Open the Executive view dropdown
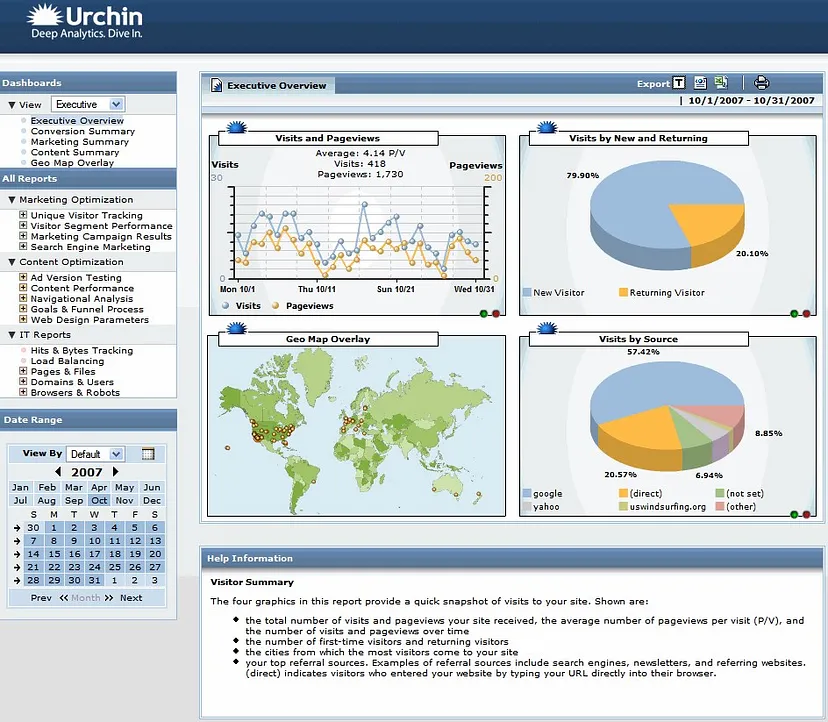Screen dimensions: 828x722 pos(88,104)
